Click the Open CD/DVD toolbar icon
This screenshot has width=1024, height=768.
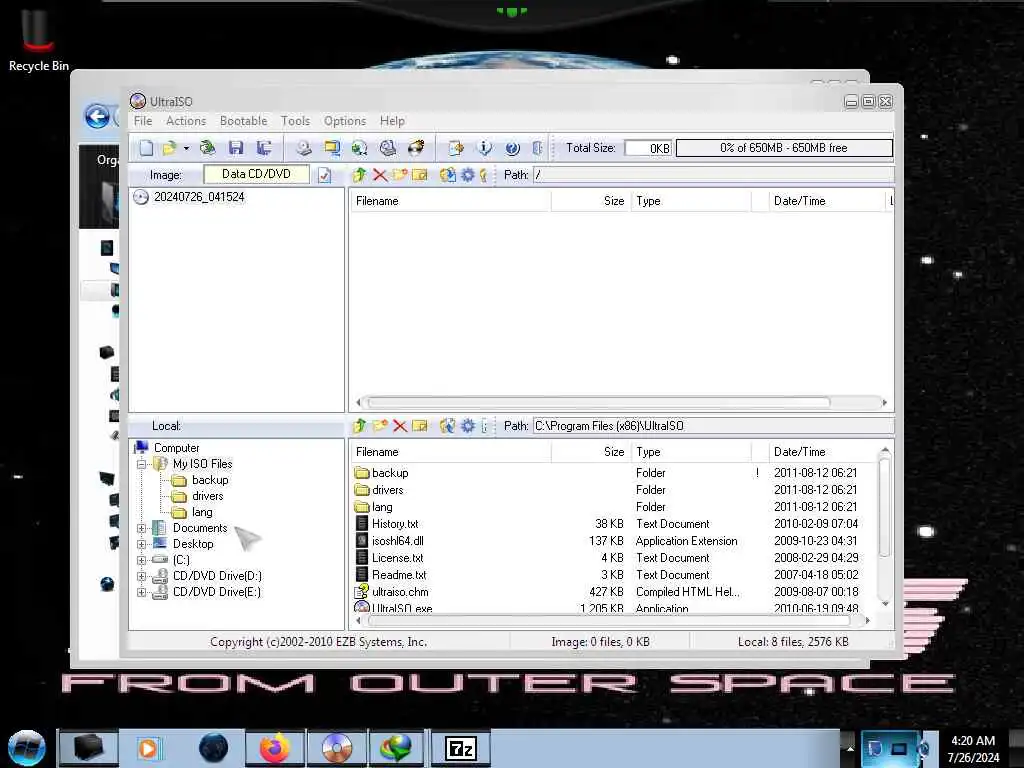point(208,148)
